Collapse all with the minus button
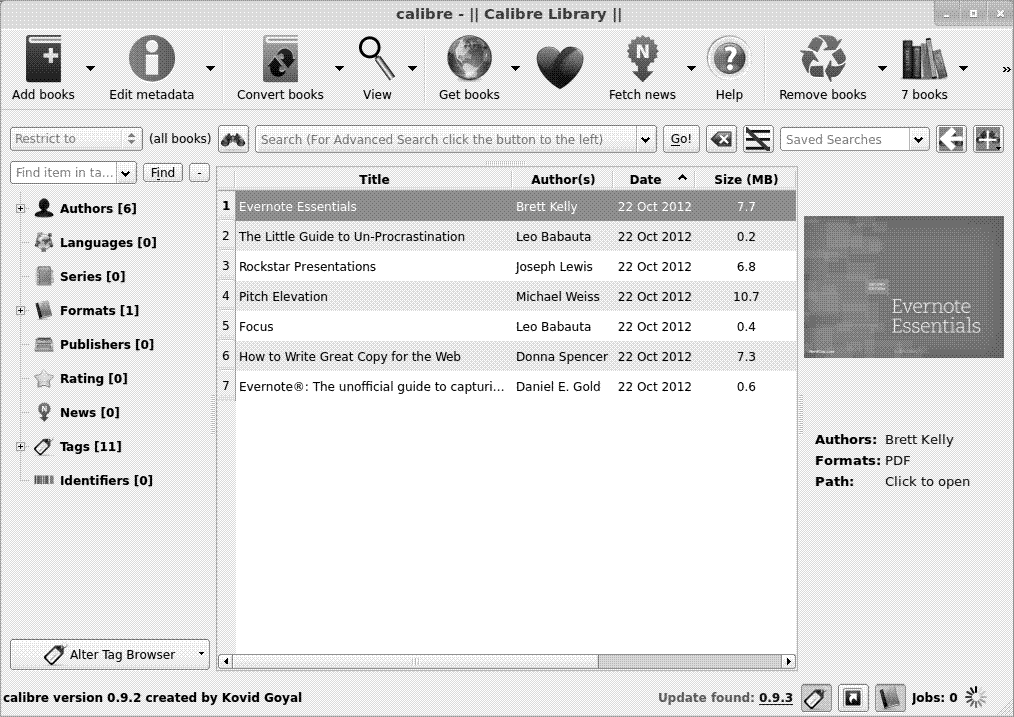Image resolution: width=1014 pixels, height=717 pixels. (199, 173)
